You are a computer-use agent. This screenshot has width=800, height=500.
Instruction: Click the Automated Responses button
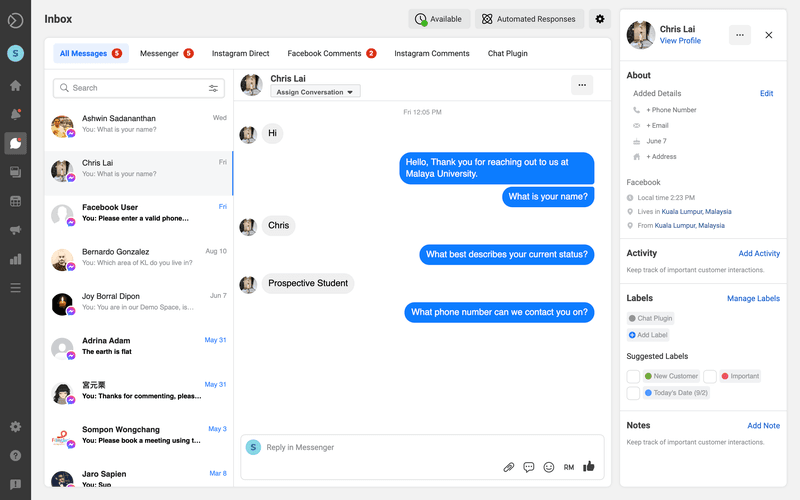pos(528,19)
